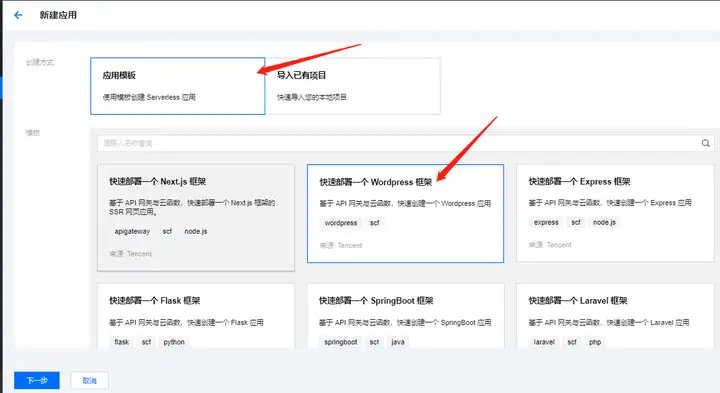This screenshot has width=720, height=393.
Task: Click the 快速导入您的本地项目 subtitle
Action: (312, 97)
